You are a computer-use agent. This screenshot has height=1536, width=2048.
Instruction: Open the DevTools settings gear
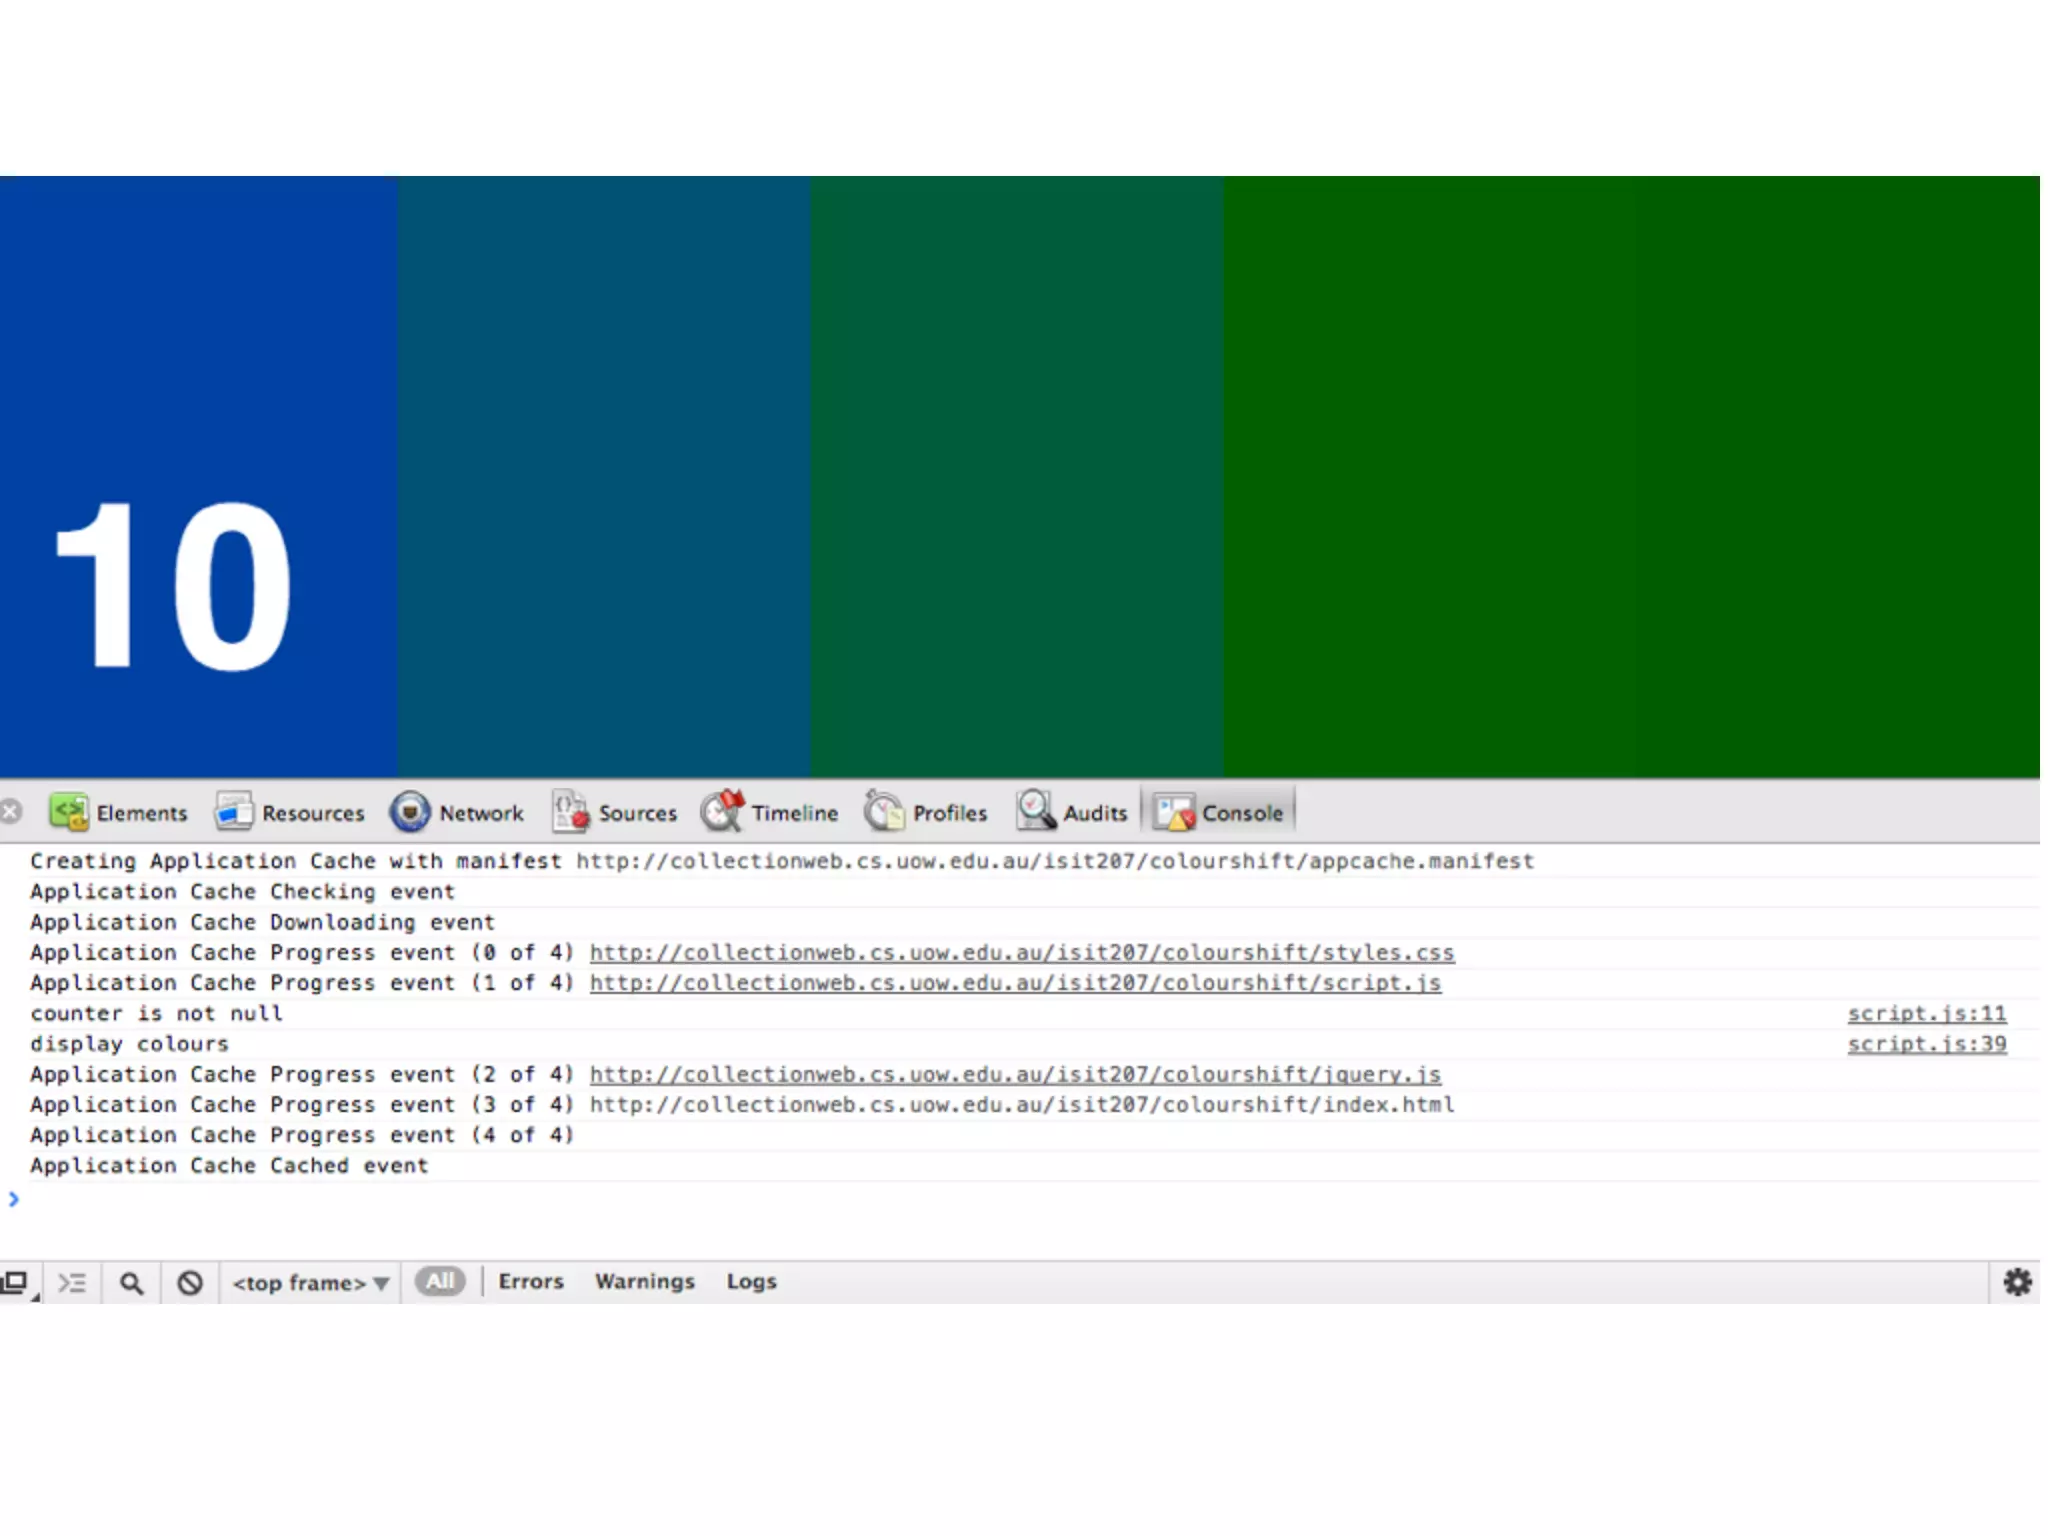2017,1282
